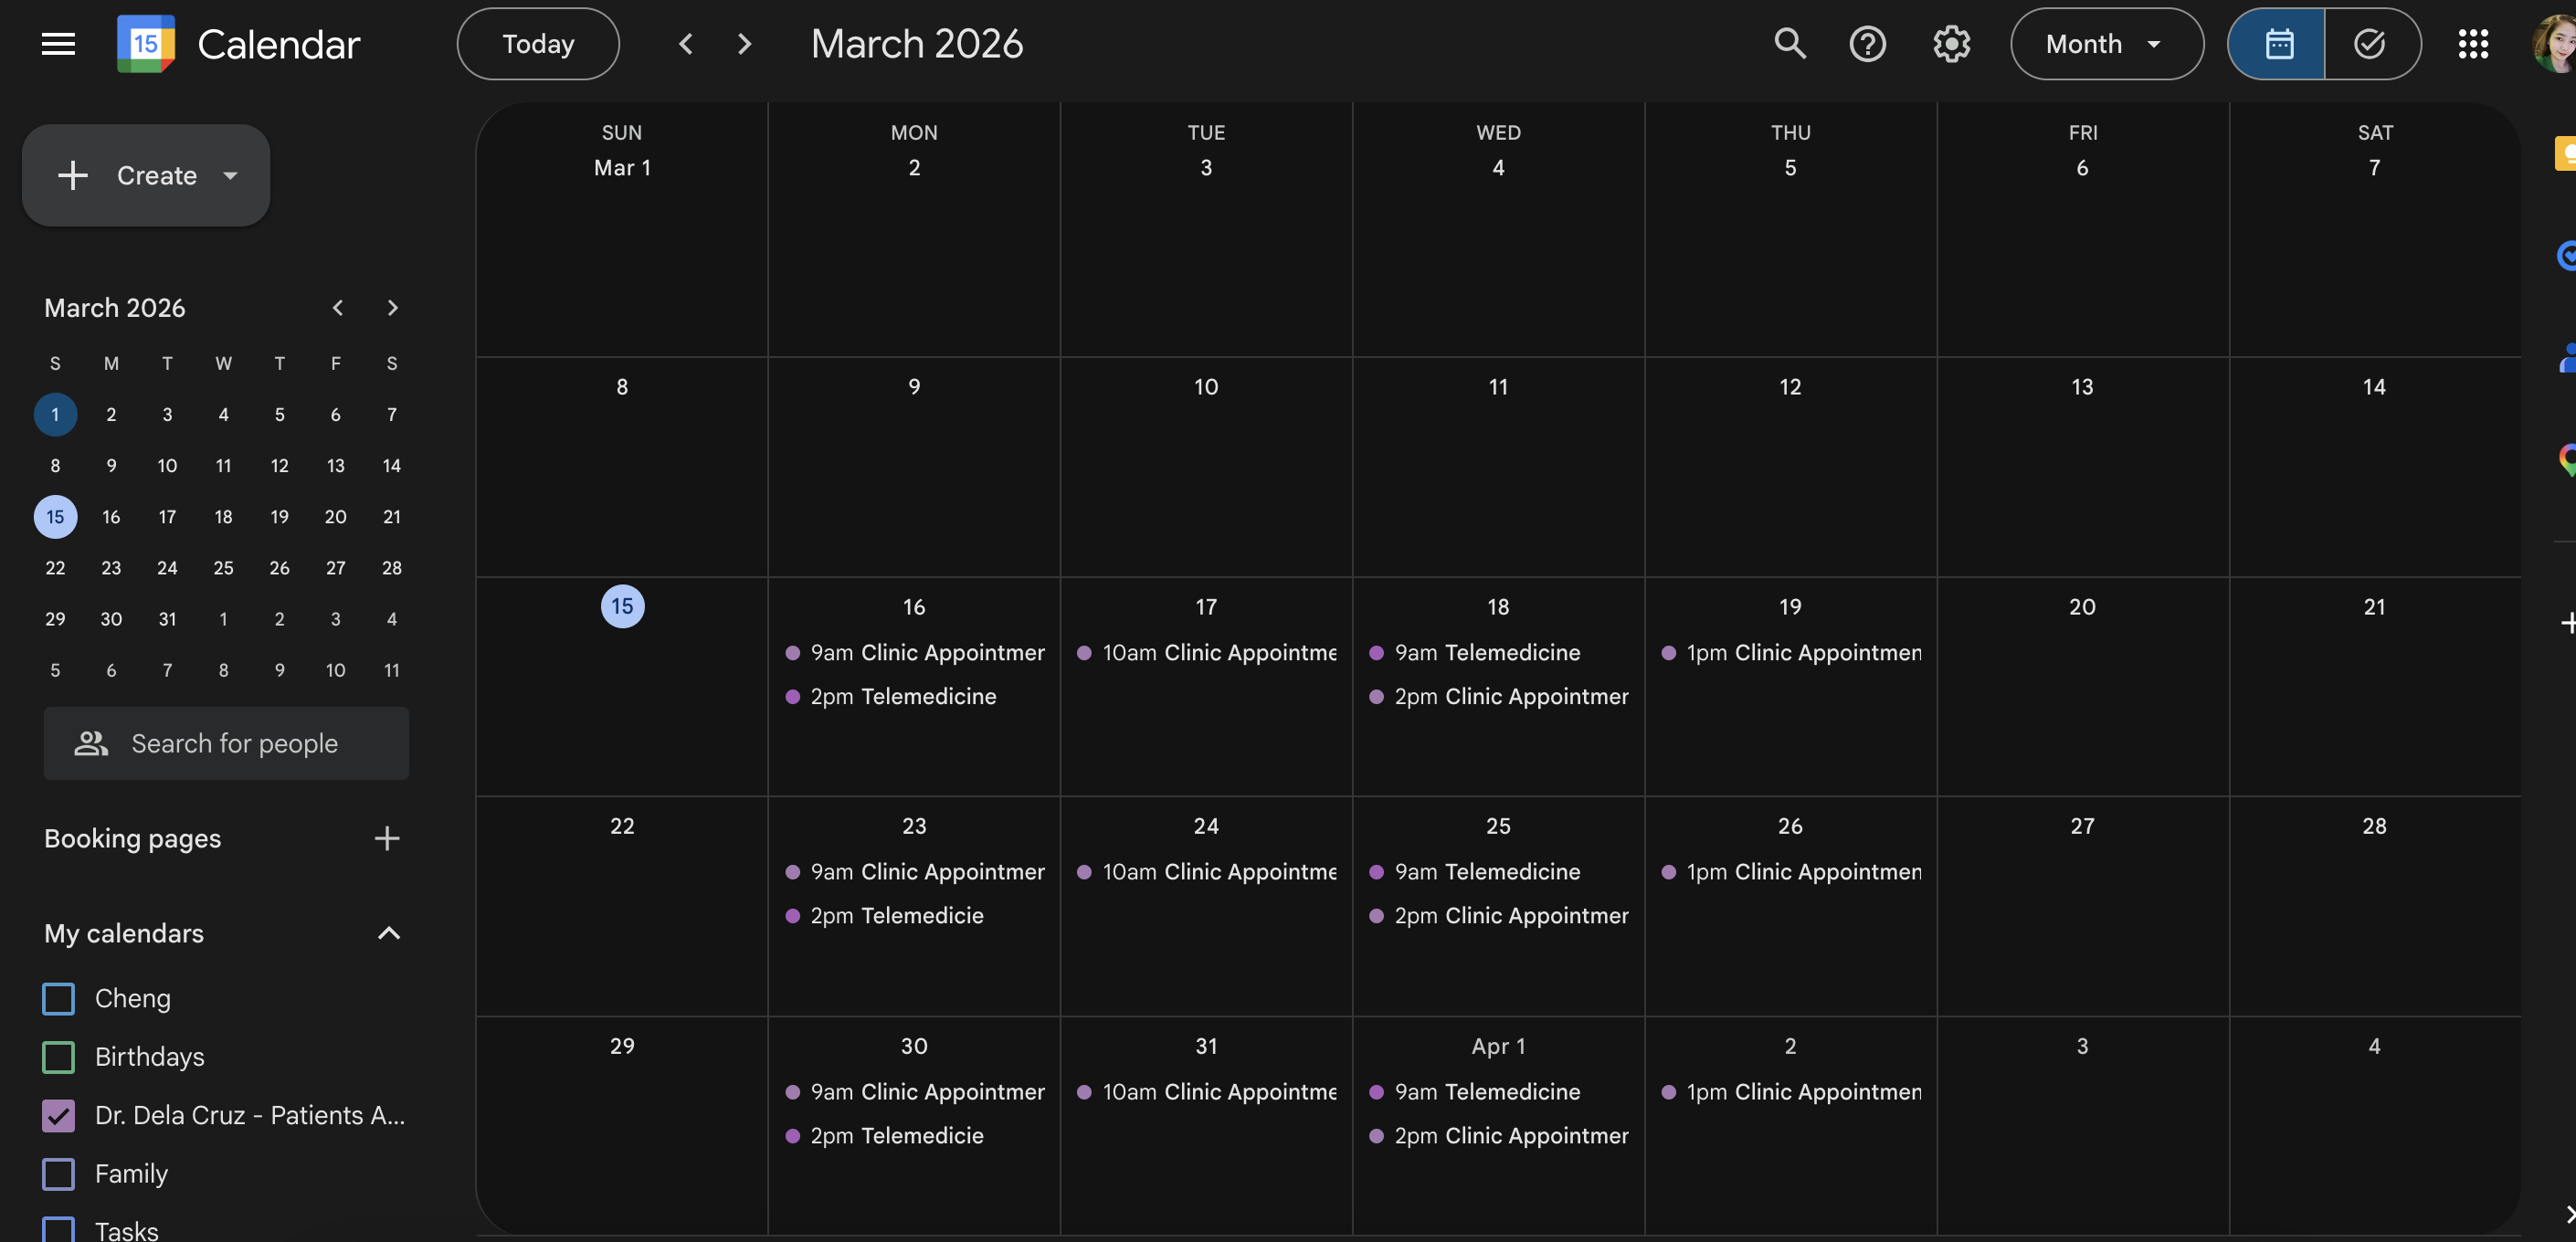Click the Today button
The image size is (2576, 1242).
pyautogui.click(x=538, y=44)
